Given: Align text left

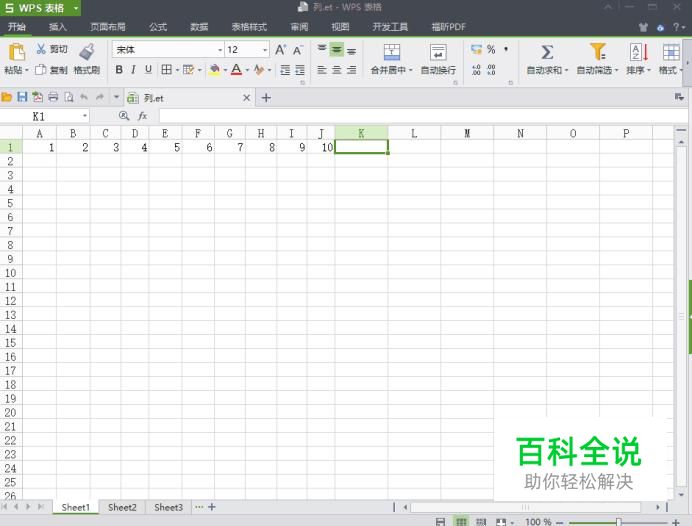Looking at the screenshot, I should pyautogui.click(x=322, y=70).
